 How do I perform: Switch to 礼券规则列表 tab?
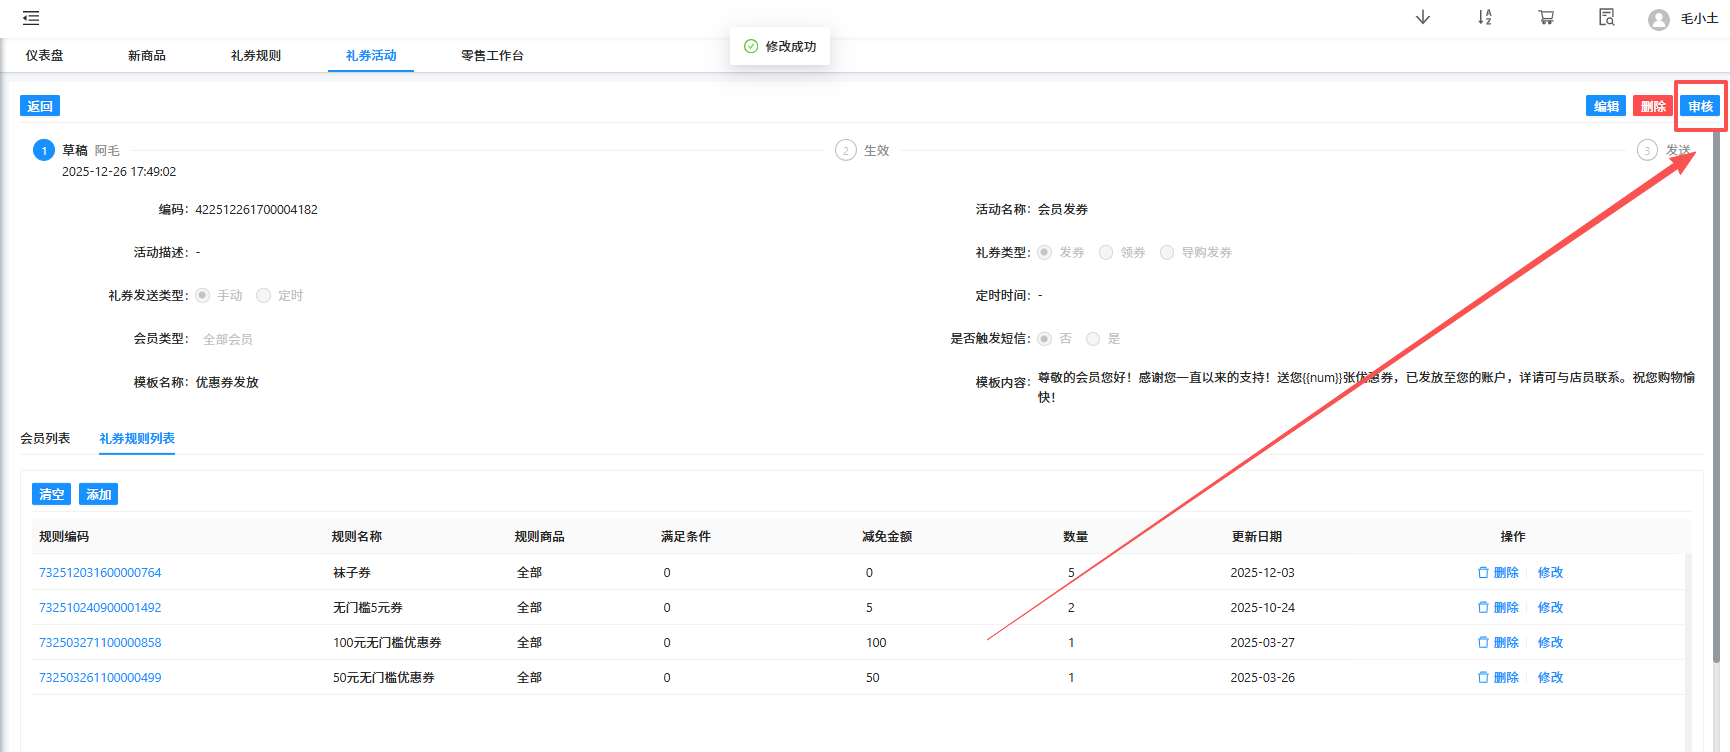tap(137, 439)
